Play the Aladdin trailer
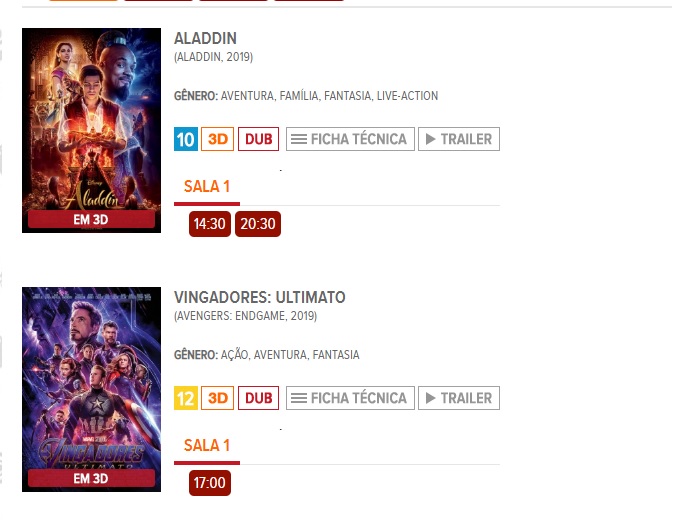The width and height of the screenshot is (685, 521). [459, 139]
